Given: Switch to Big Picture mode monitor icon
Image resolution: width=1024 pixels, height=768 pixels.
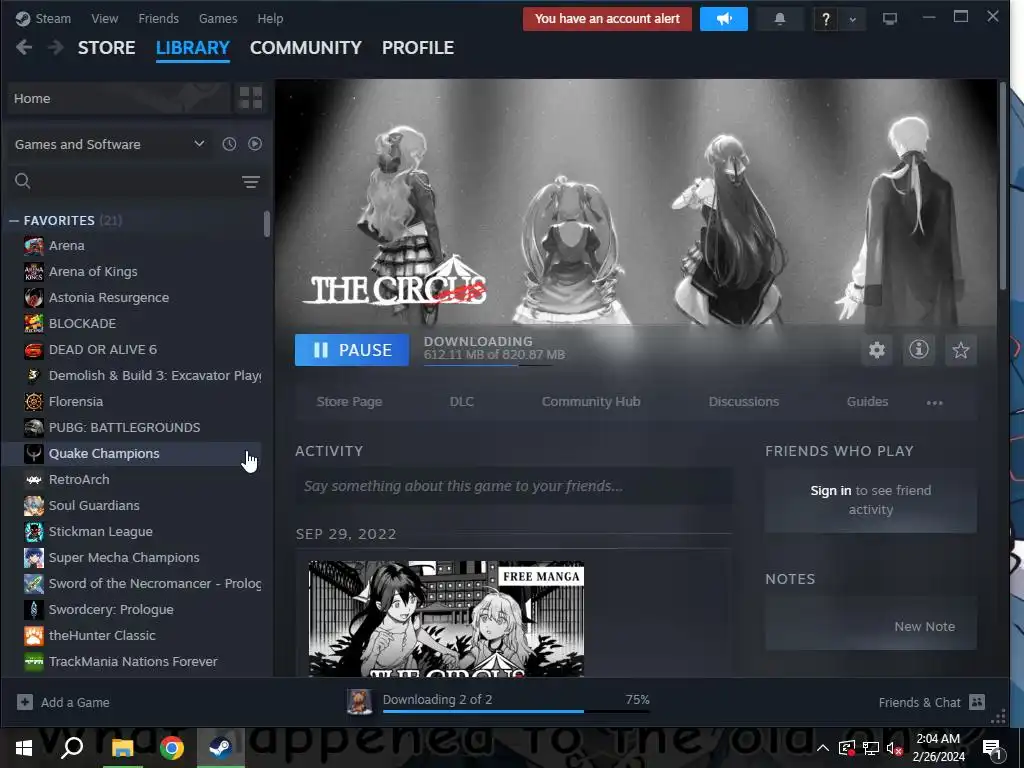Looking at the screenshot, I should [889, 19].
